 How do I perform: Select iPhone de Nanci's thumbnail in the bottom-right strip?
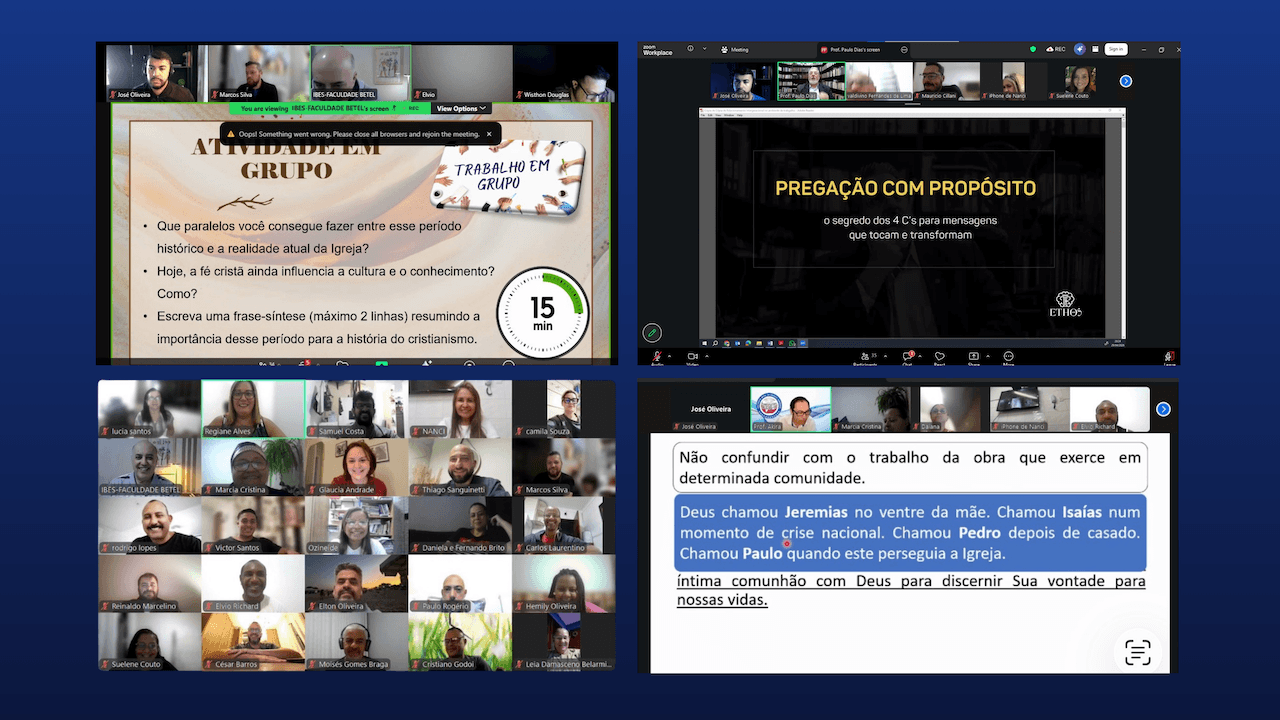1029,409
